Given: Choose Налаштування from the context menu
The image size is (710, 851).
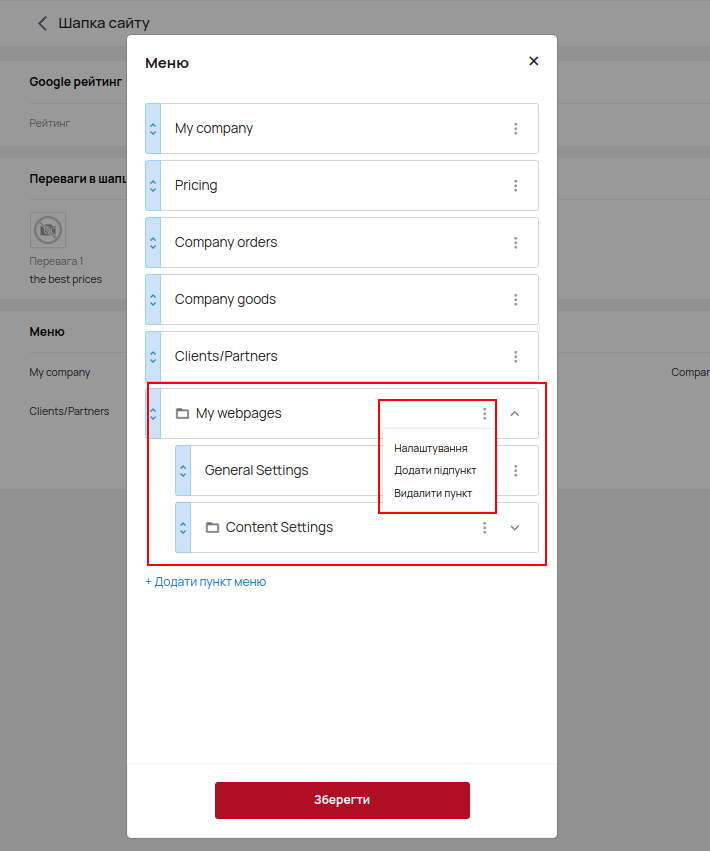Looking at the screenshot, I should click(x=430, y=448).
